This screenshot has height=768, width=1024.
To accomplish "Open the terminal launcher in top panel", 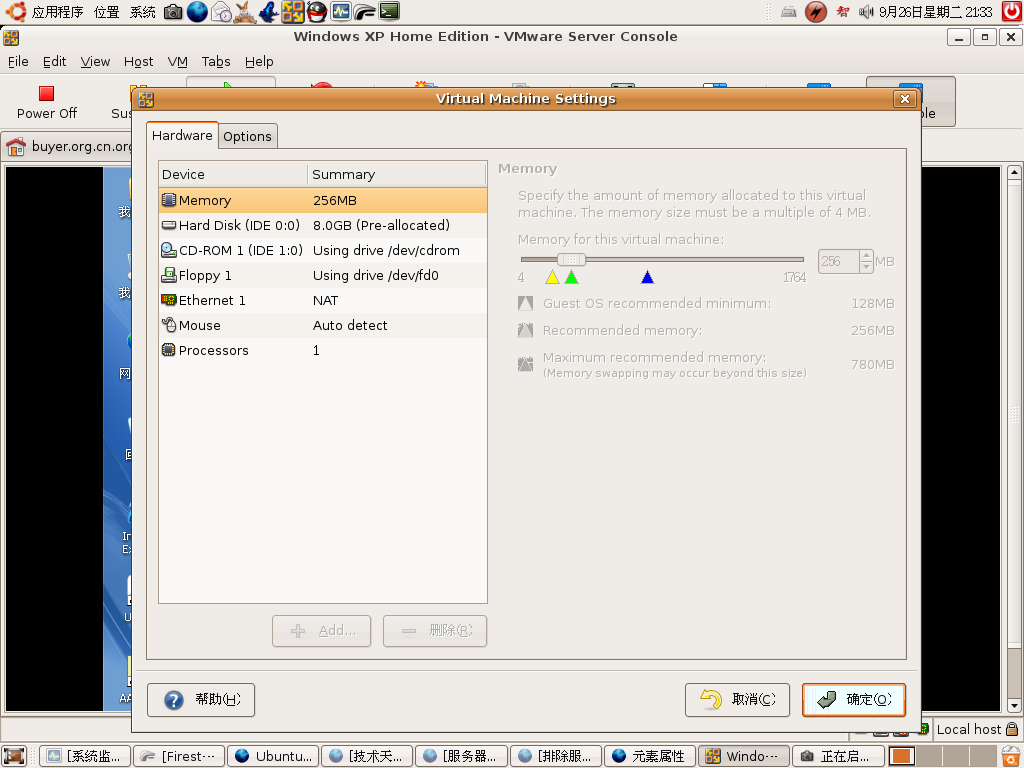I will tap(389, 11).
